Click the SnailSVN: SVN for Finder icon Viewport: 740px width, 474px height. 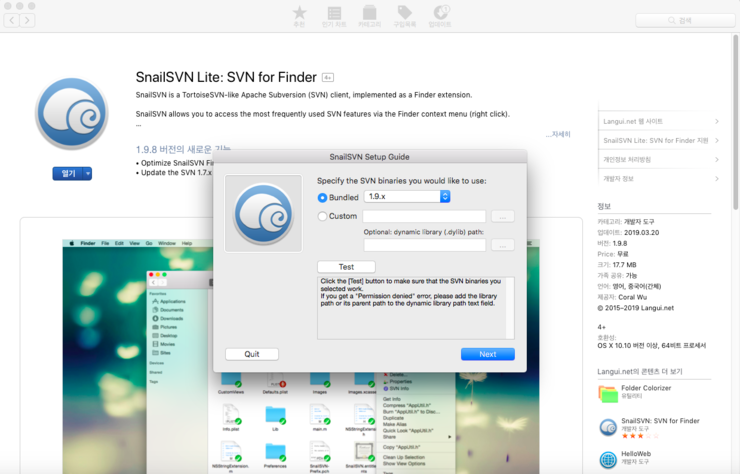(608, 427)
